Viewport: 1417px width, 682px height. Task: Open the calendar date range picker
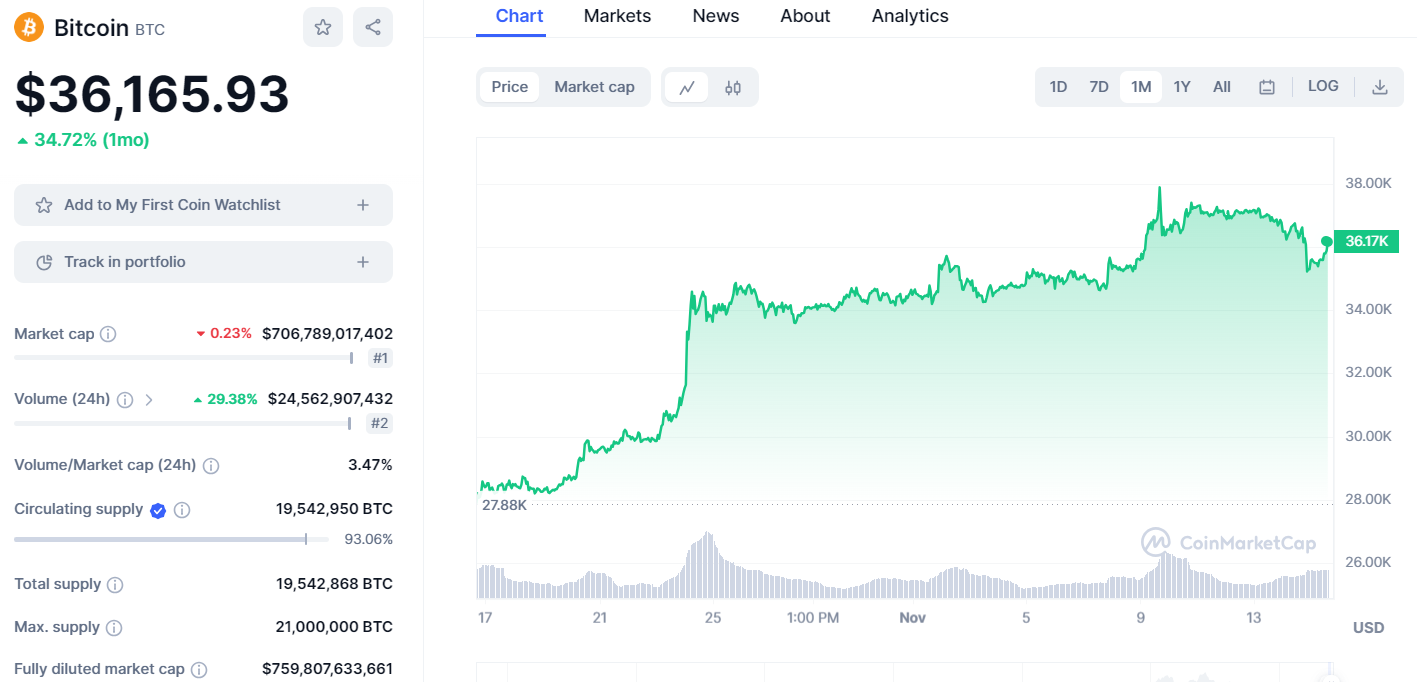click(1267, 87)
